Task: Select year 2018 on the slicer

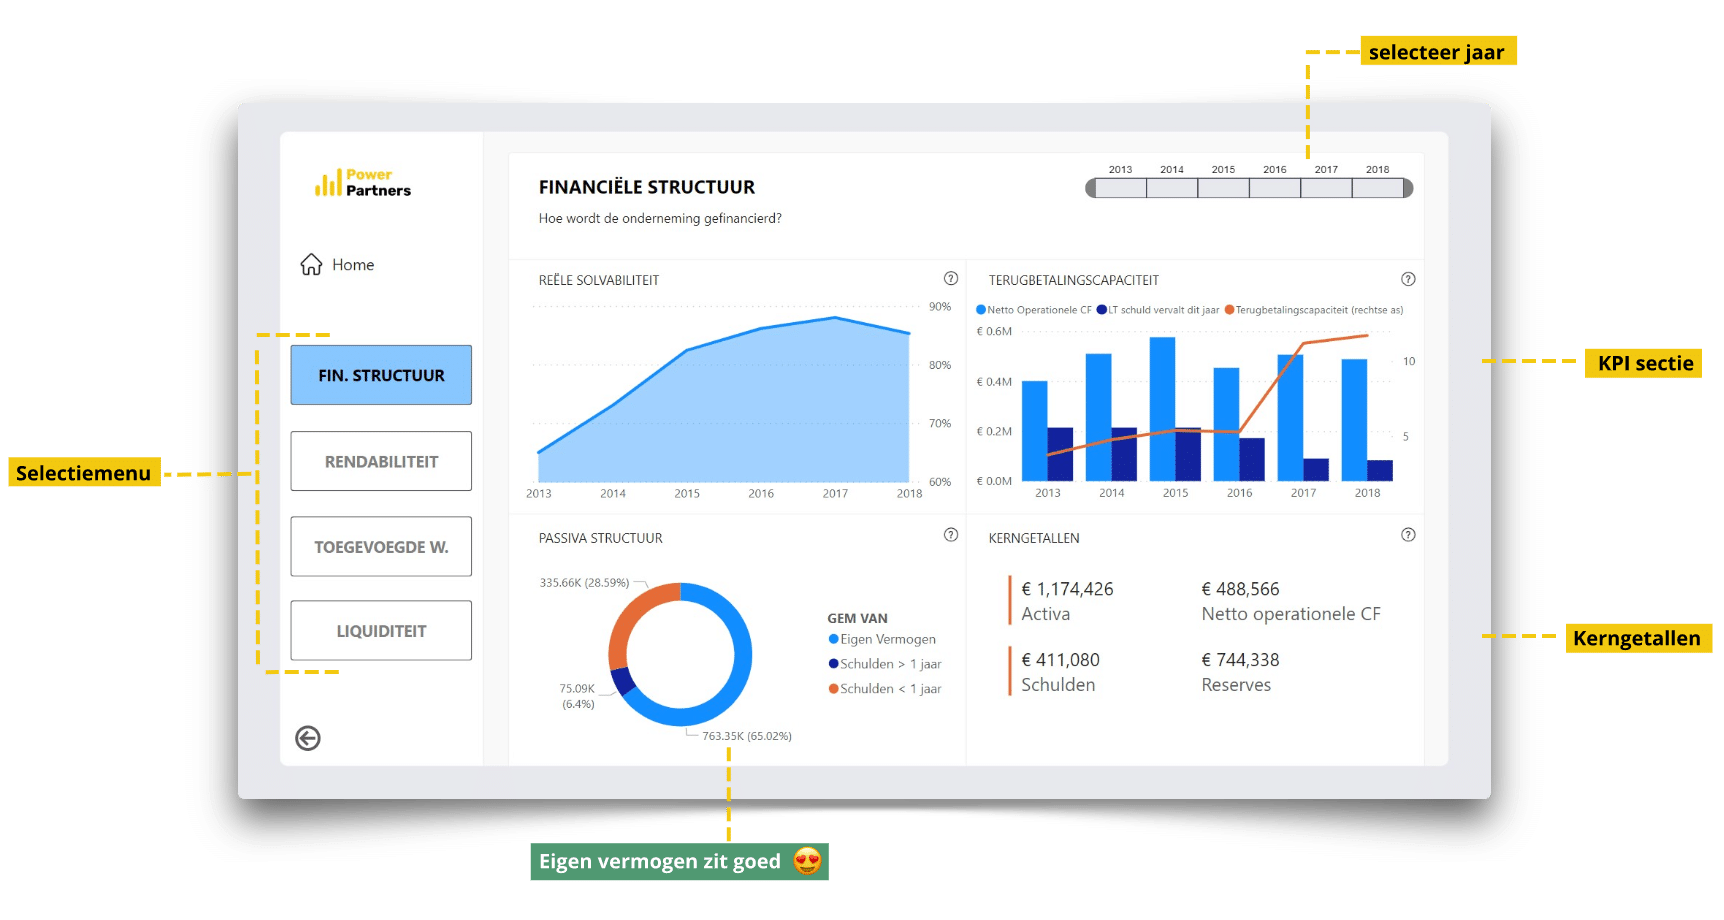Action: point(1378,188)
